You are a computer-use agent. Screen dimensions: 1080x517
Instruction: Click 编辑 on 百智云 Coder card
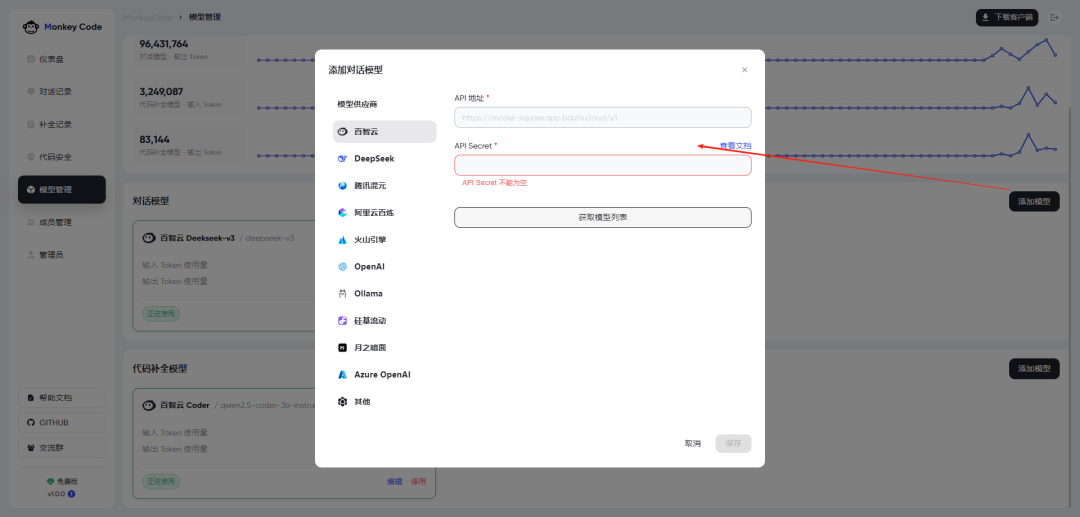click(394, 481)
